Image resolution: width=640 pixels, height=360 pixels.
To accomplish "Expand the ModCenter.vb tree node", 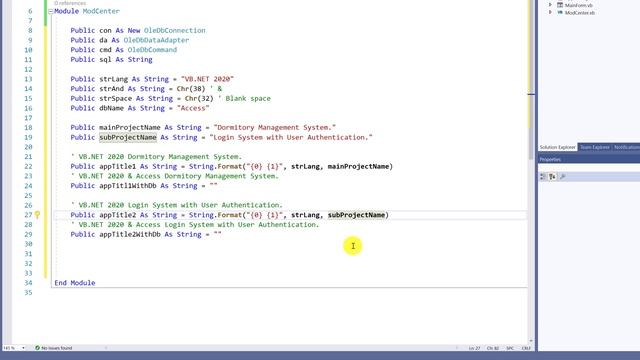I will point(550,13).
